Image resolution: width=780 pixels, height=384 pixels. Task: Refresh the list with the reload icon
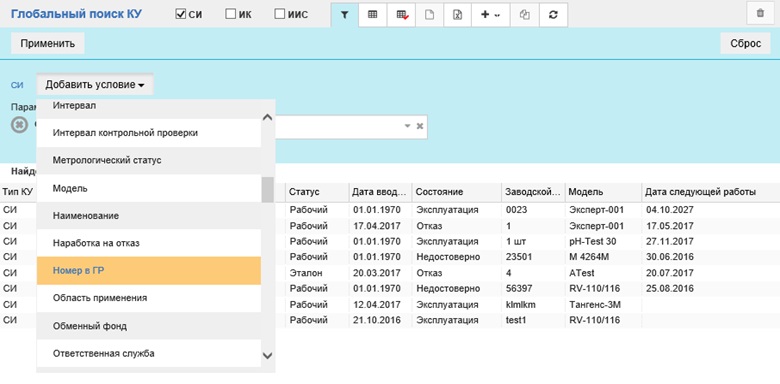coord(553,14)
